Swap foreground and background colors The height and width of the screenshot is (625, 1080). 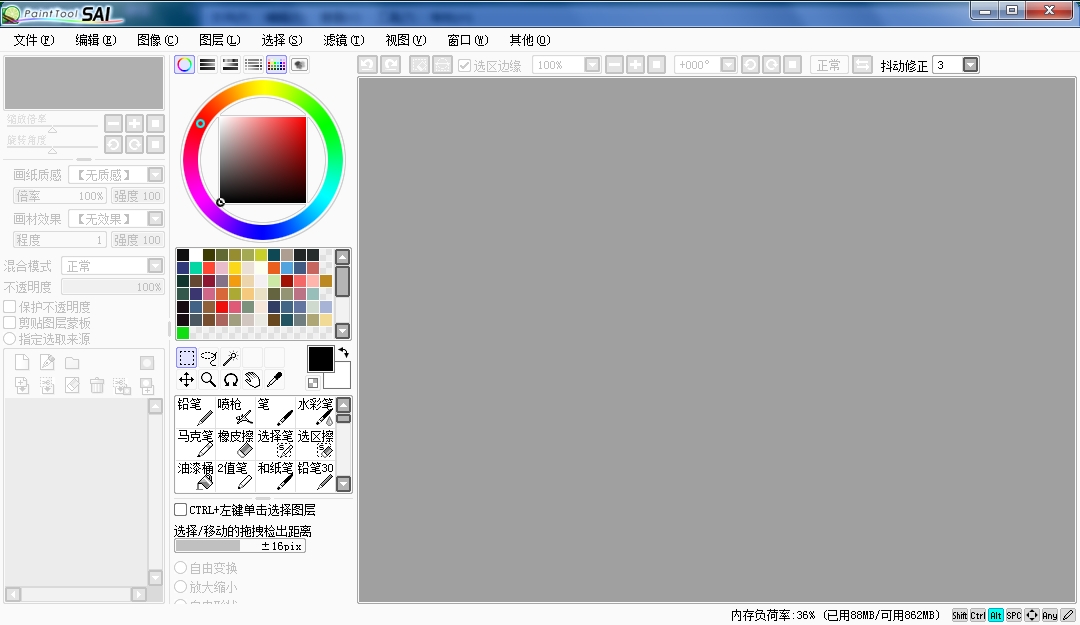point(342,353)
